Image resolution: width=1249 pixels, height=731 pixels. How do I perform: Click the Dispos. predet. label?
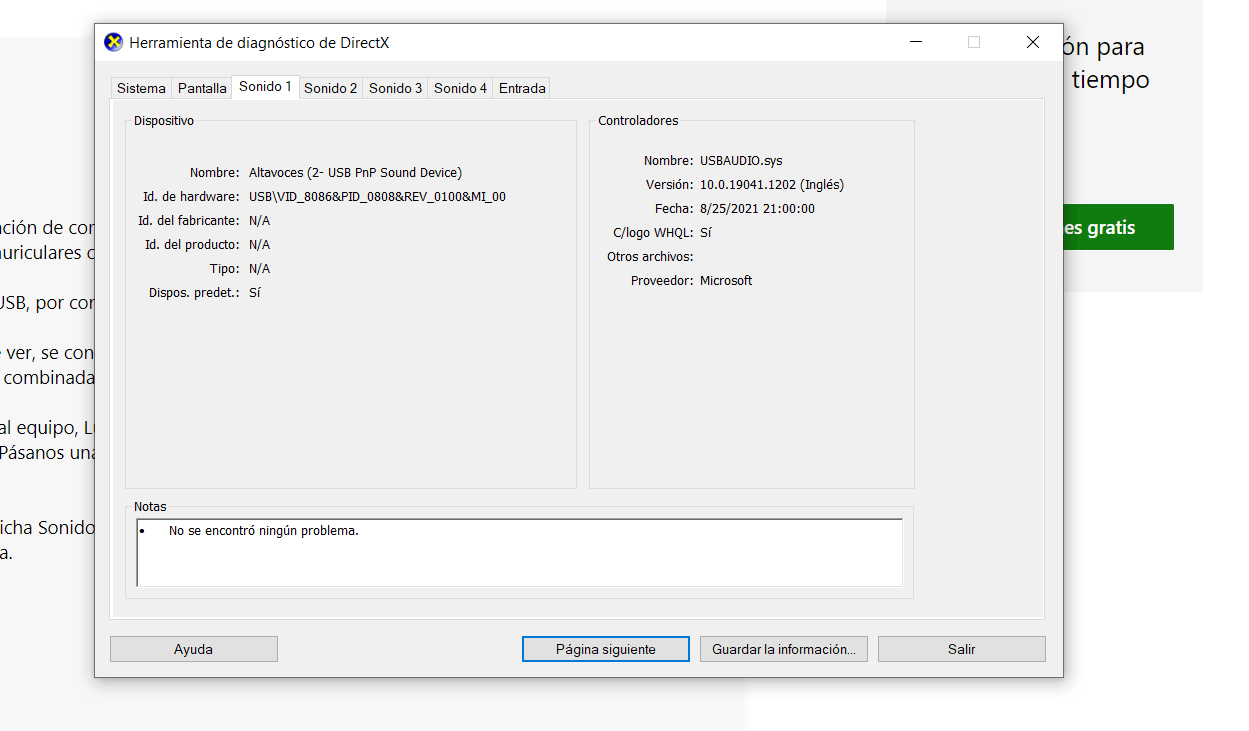point(194,292)
